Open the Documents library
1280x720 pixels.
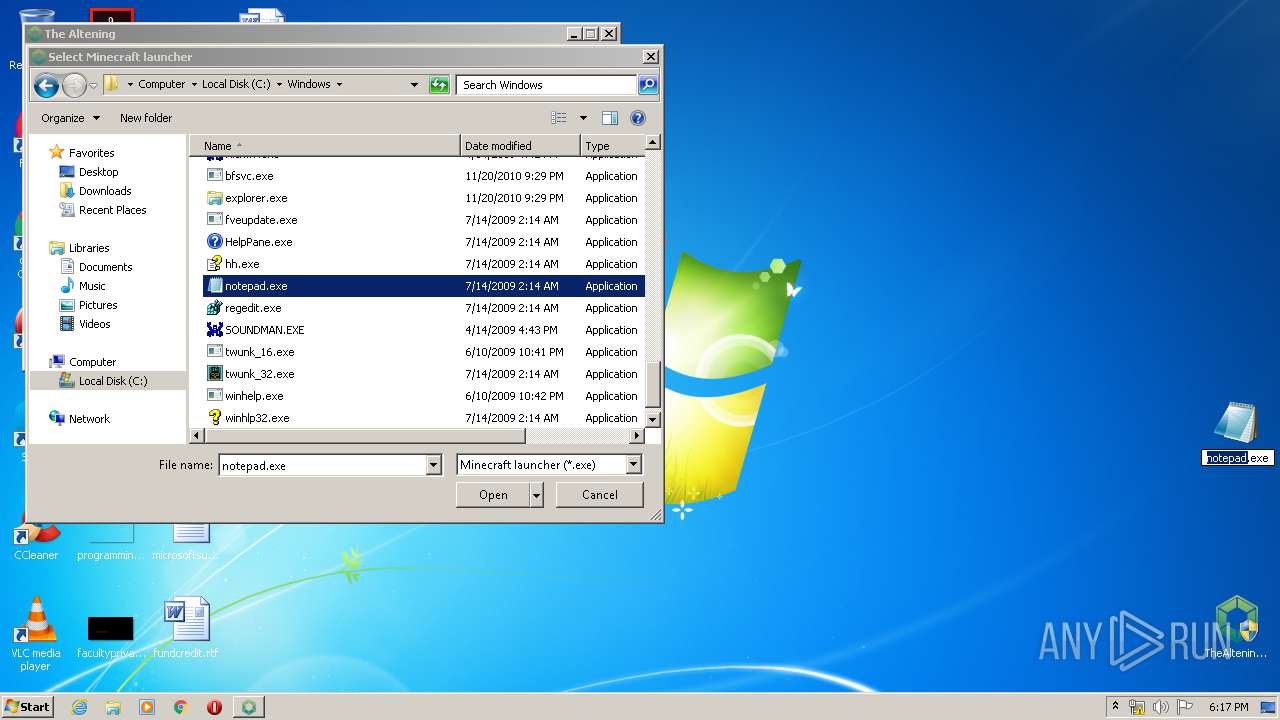point(105,267)
